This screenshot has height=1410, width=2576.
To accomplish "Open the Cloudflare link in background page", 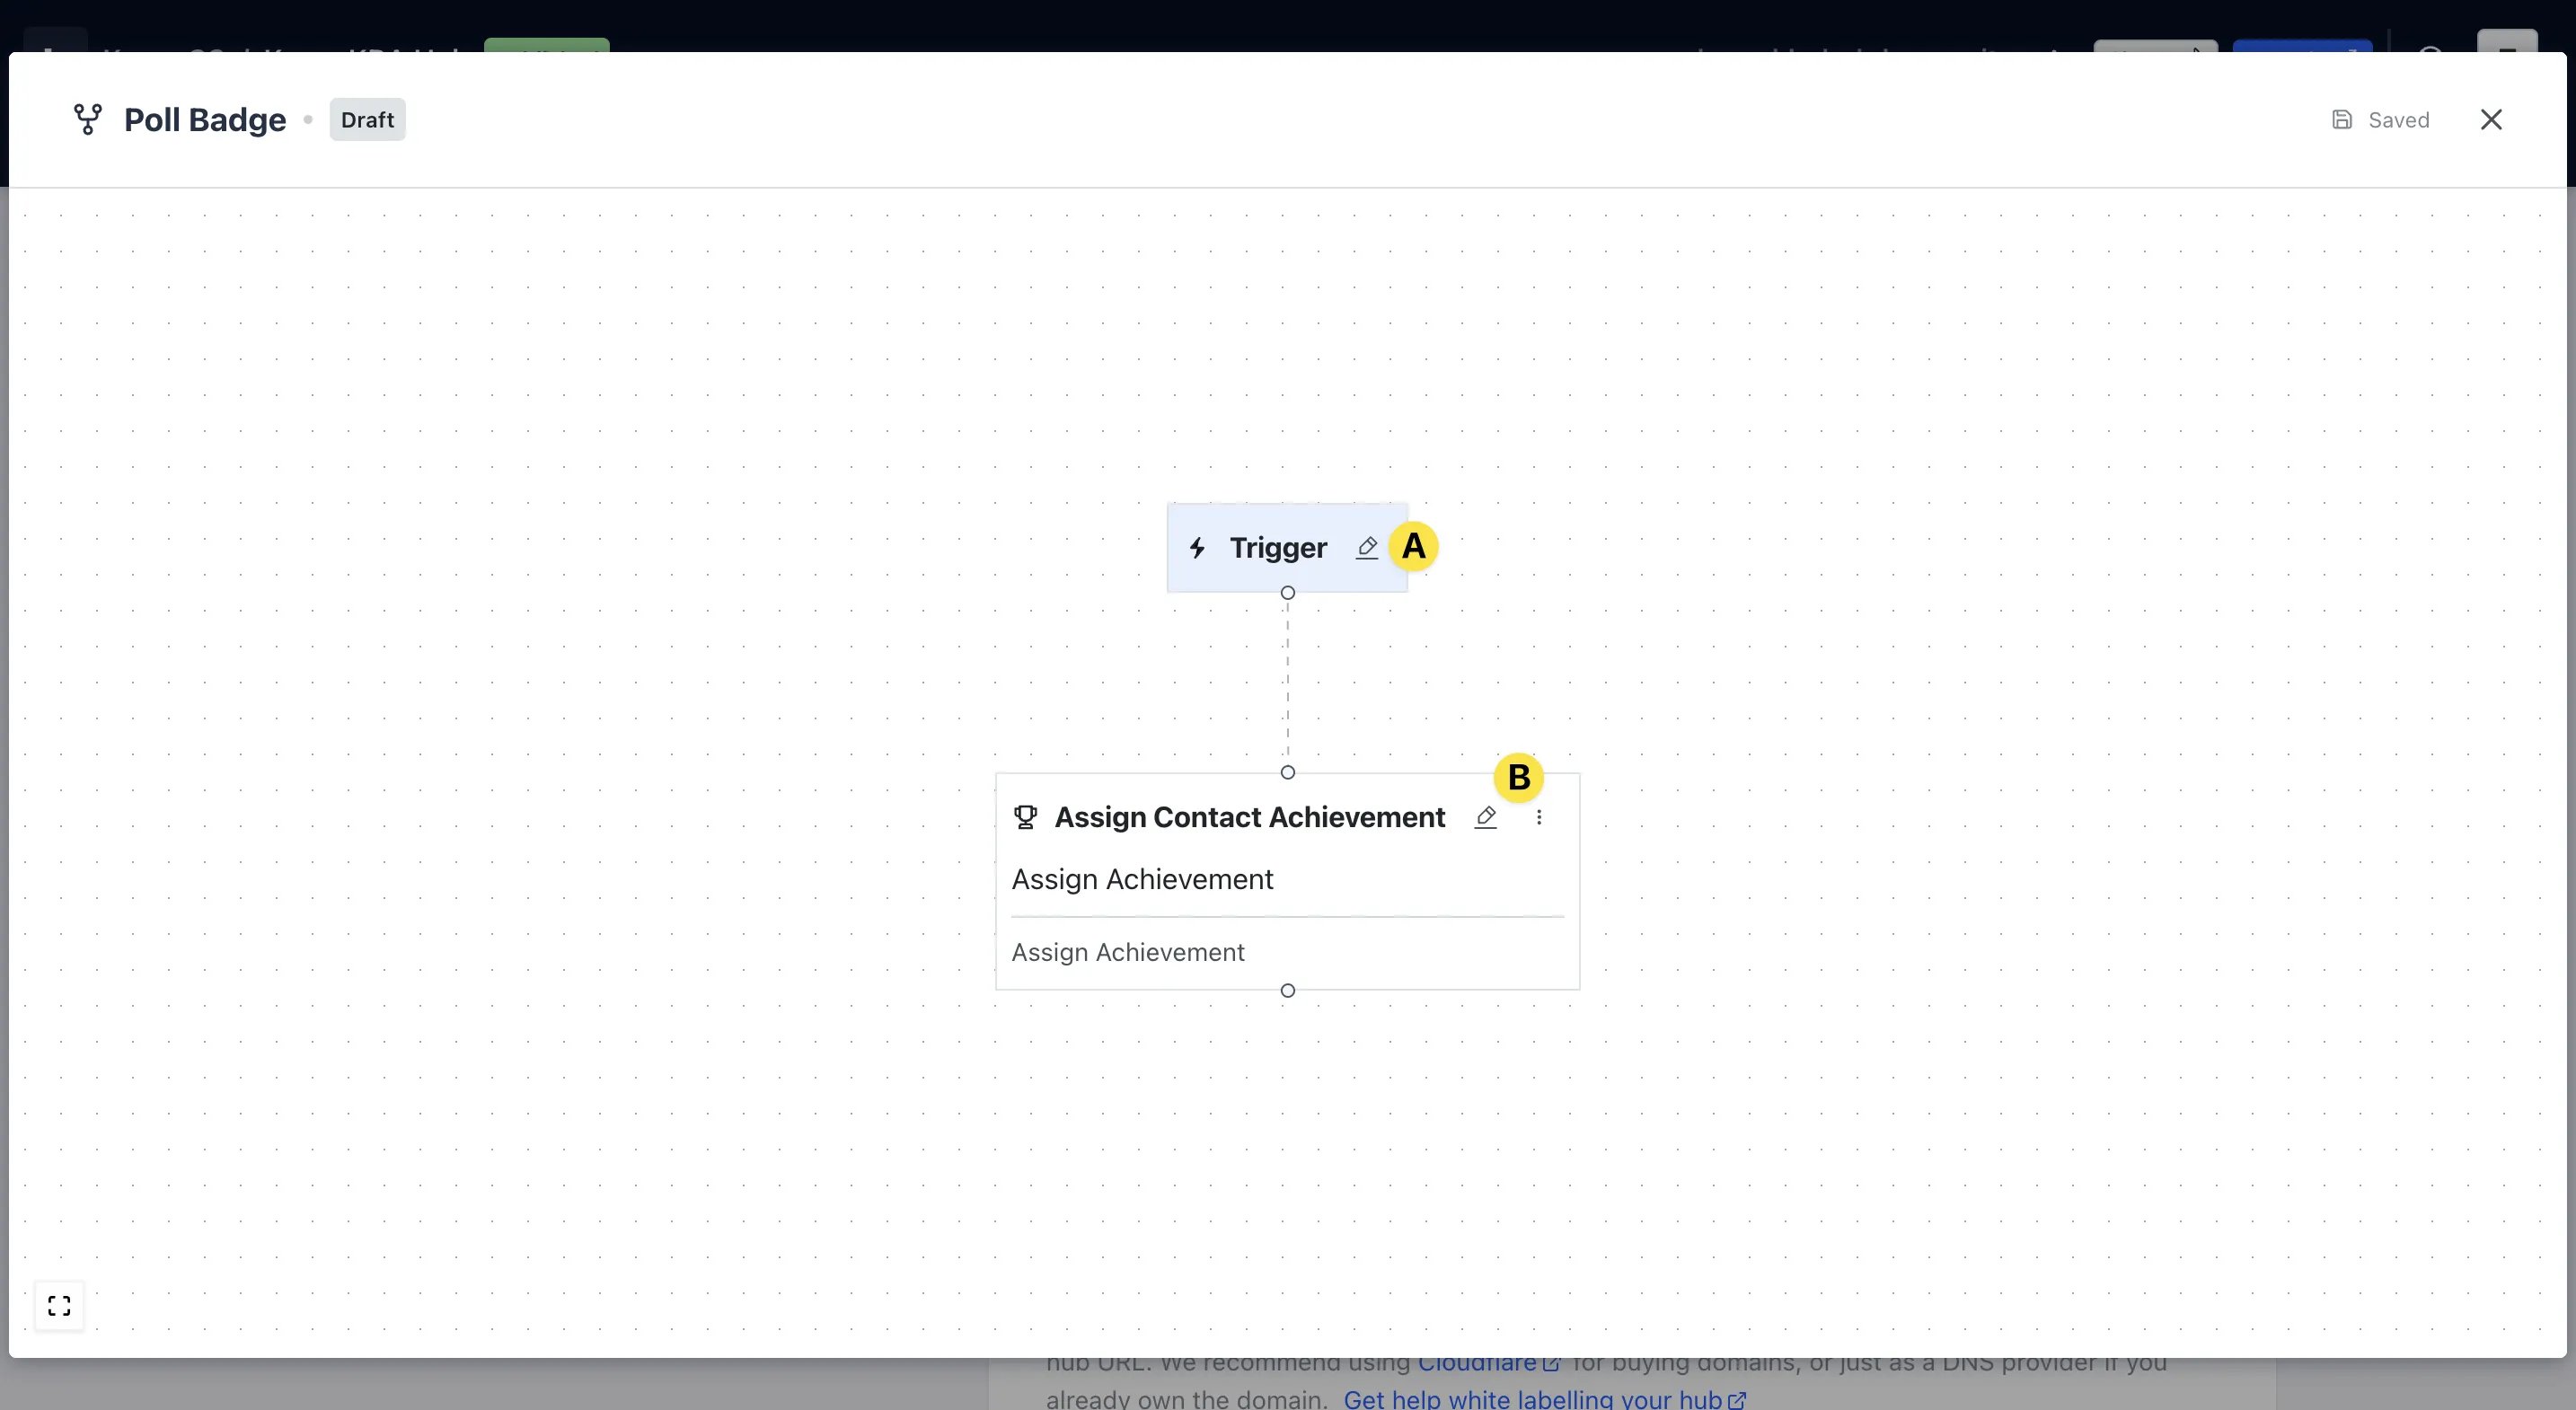I will [x=1488, y=1364].
